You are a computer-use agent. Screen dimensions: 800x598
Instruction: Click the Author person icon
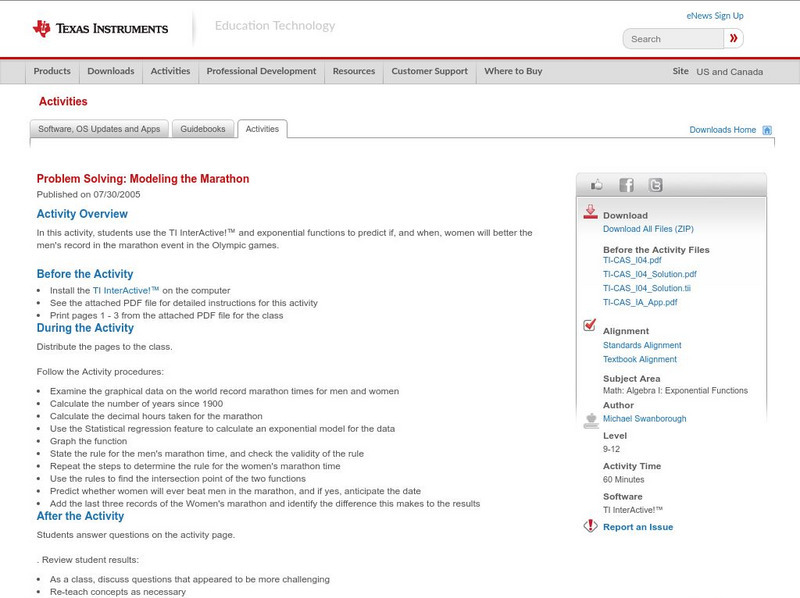(591, 420)
